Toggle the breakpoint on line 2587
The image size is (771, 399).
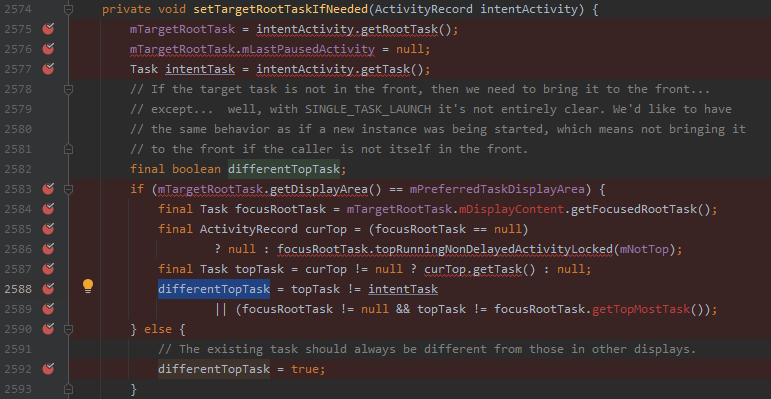[x=48, y=269]
